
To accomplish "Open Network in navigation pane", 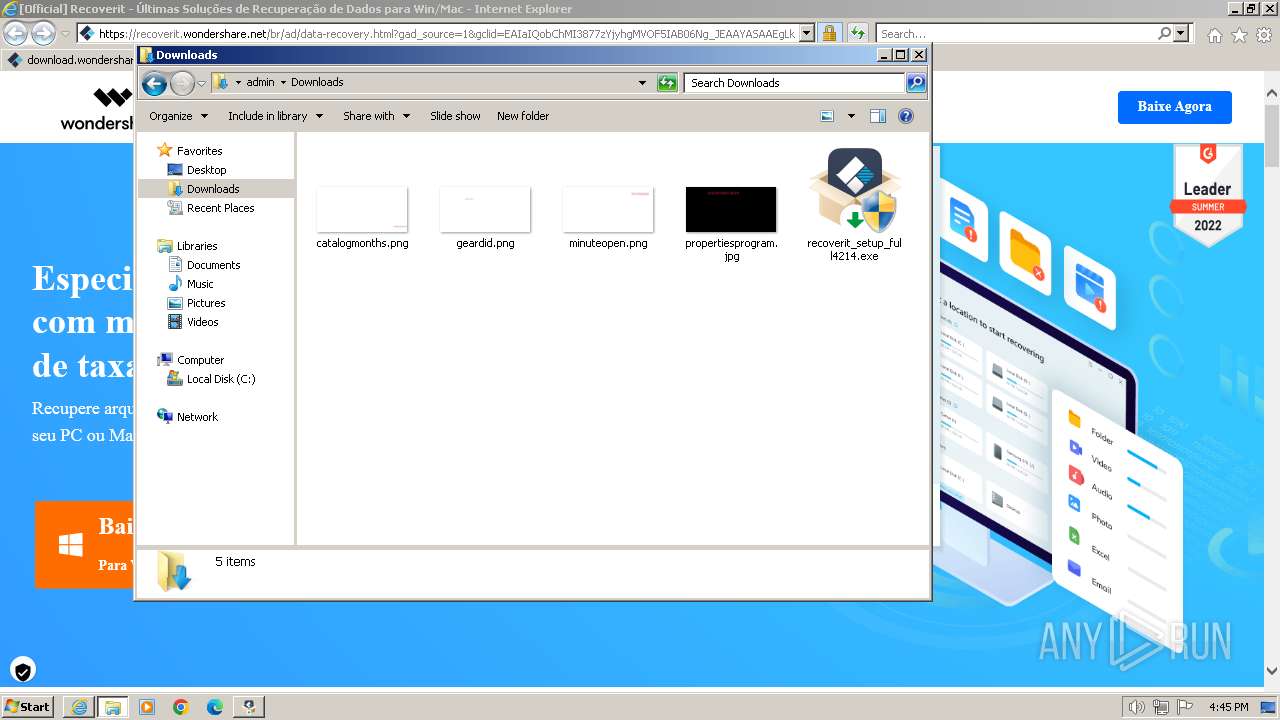I will click(197, 417).
